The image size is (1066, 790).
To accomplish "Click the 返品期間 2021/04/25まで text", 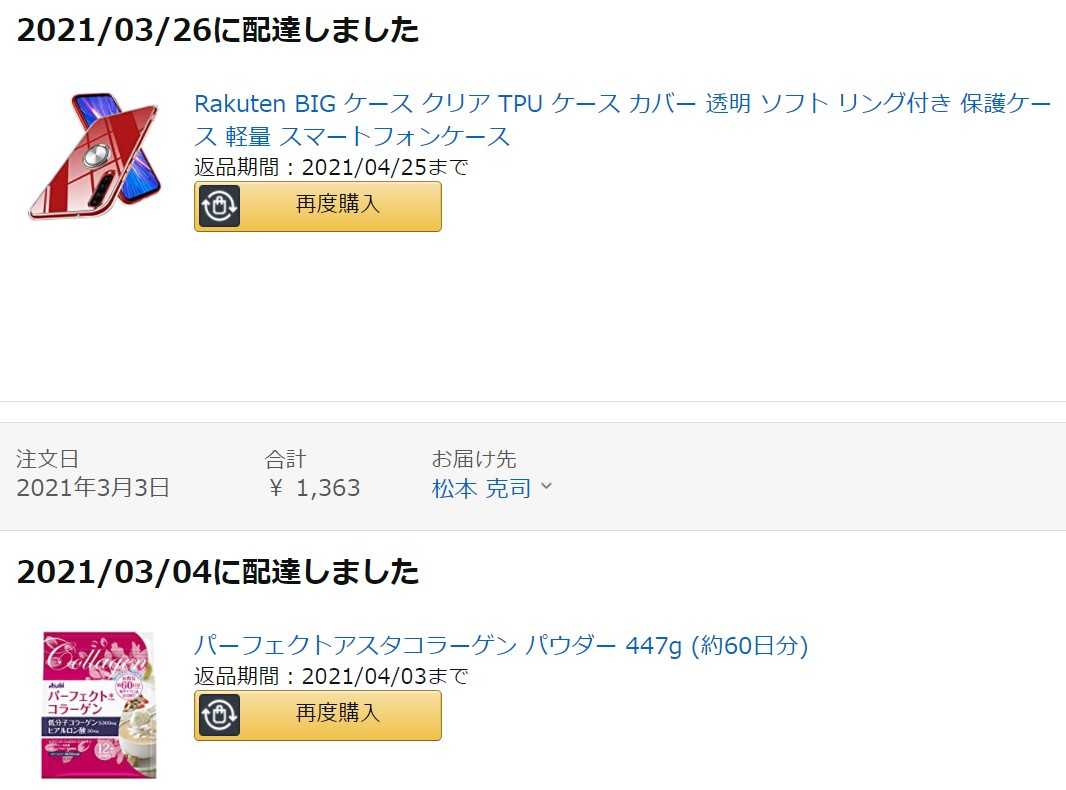I will [x=331, y=167].
